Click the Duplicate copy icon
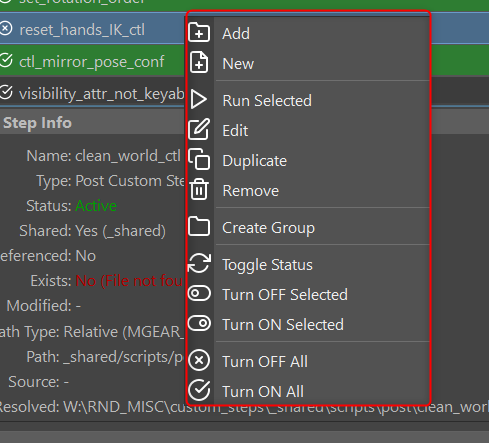This screenshot has width=489, height=443. click(x=199, y=159)
